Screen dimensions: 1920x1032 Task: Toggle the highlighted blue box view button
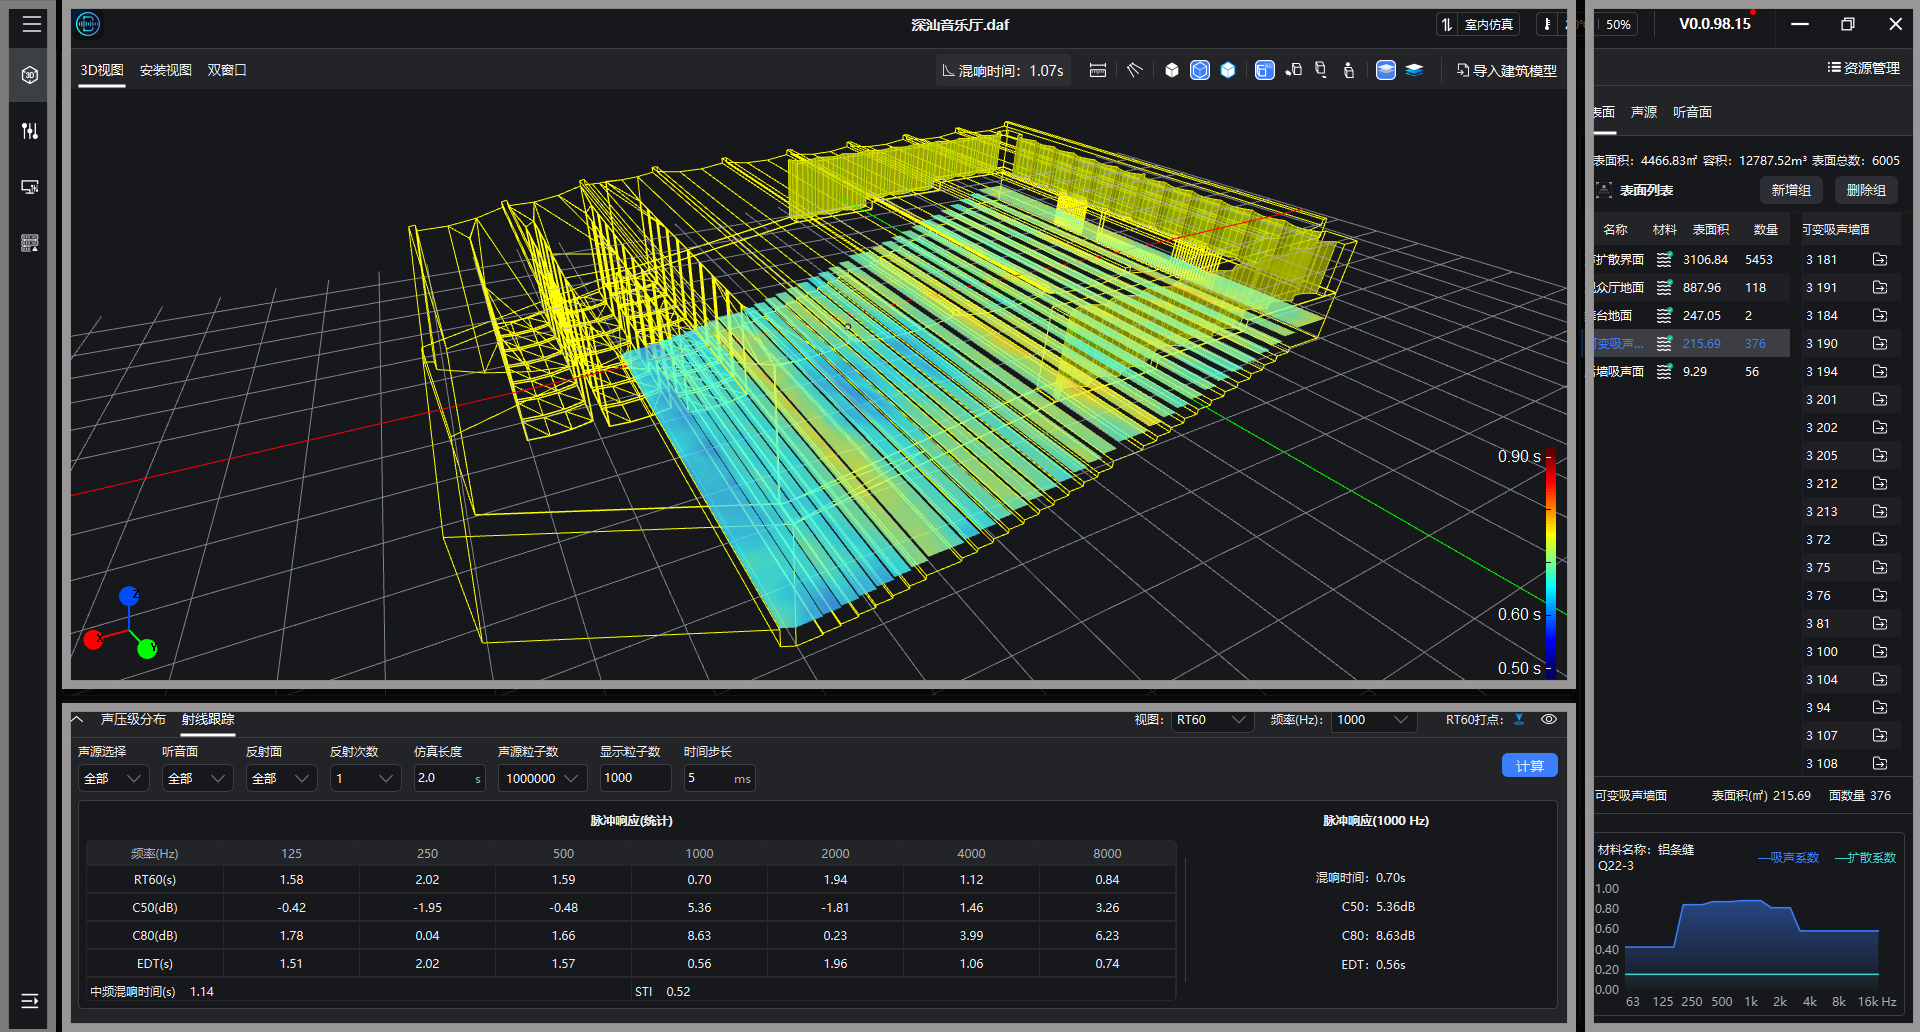1265,70
